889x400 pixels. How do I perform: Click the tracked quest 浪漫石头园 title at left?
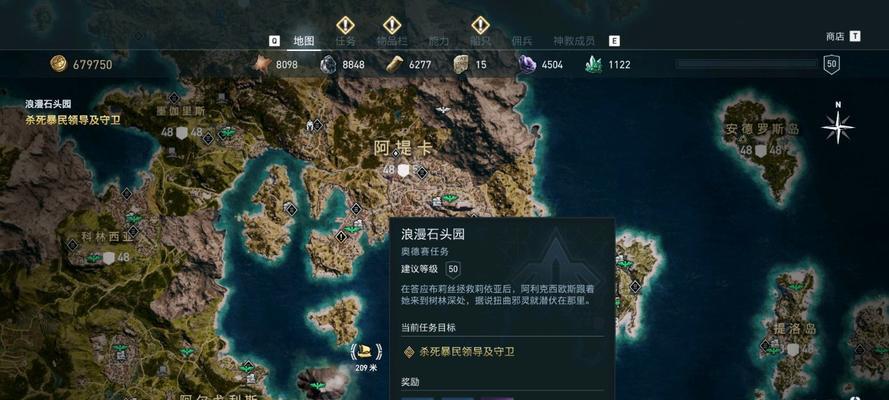tap(48, 104)
